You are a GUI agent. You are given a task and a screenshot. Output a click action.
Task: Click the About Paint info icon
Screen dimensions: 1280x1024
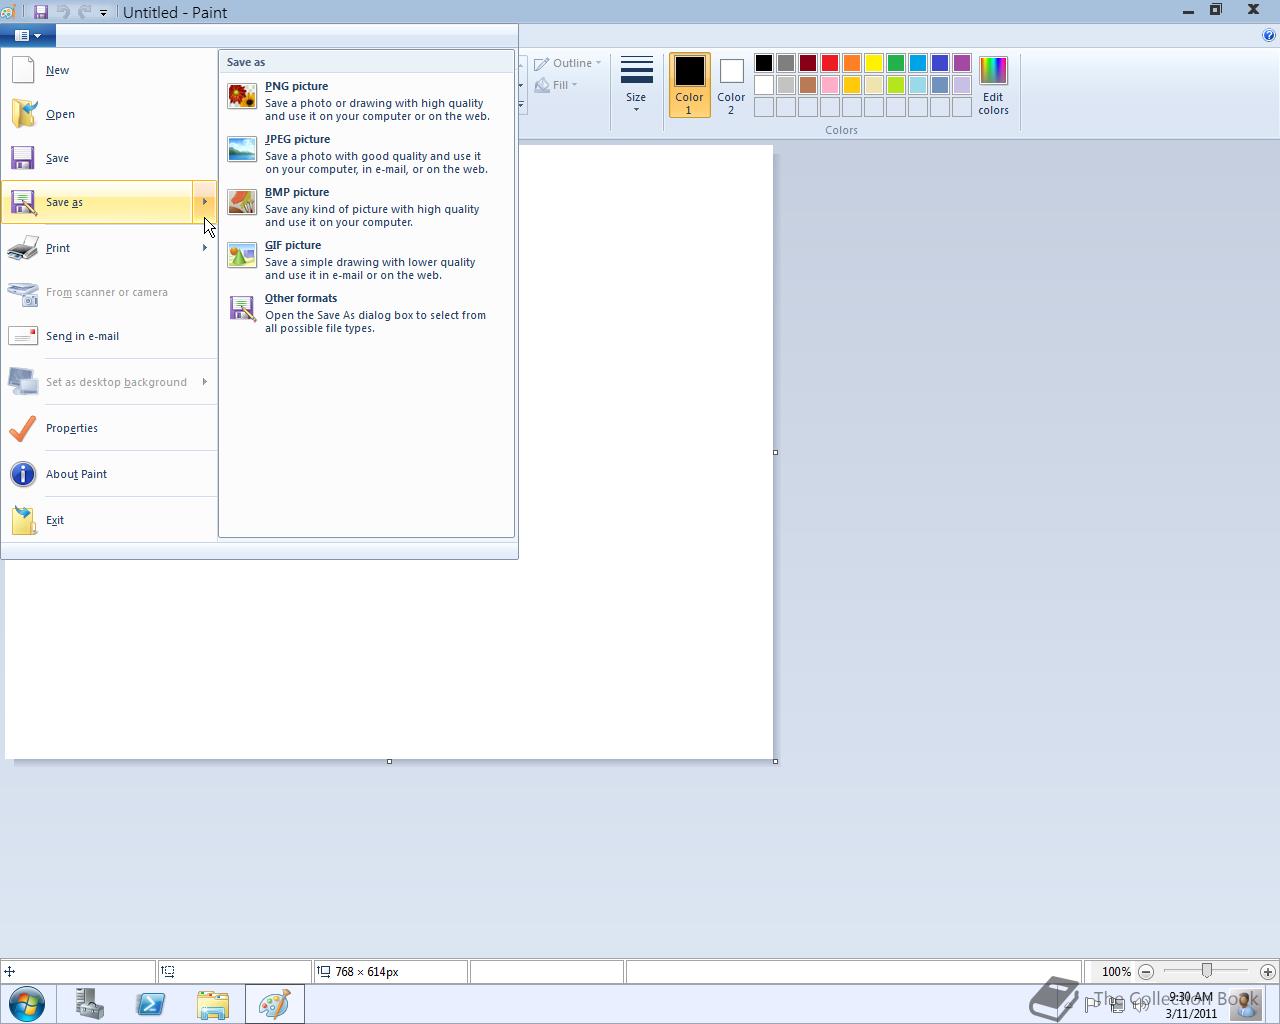tap(23, 474)
